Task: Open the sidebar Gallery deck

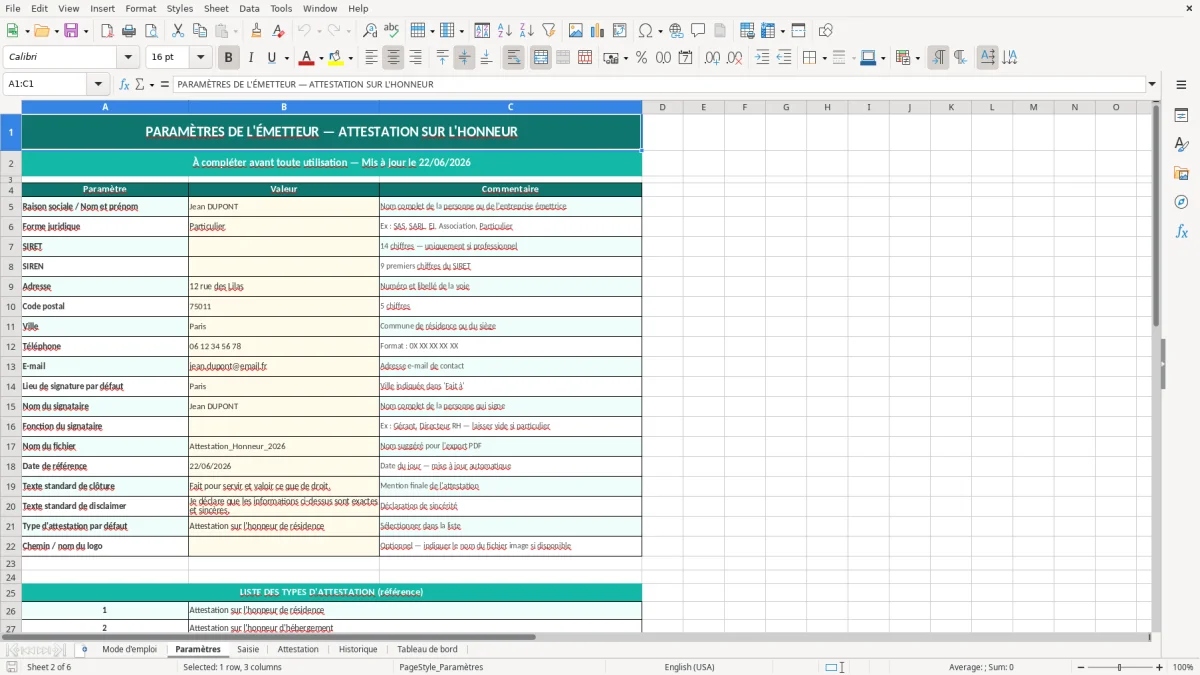Action: [x=1181, y=173]
